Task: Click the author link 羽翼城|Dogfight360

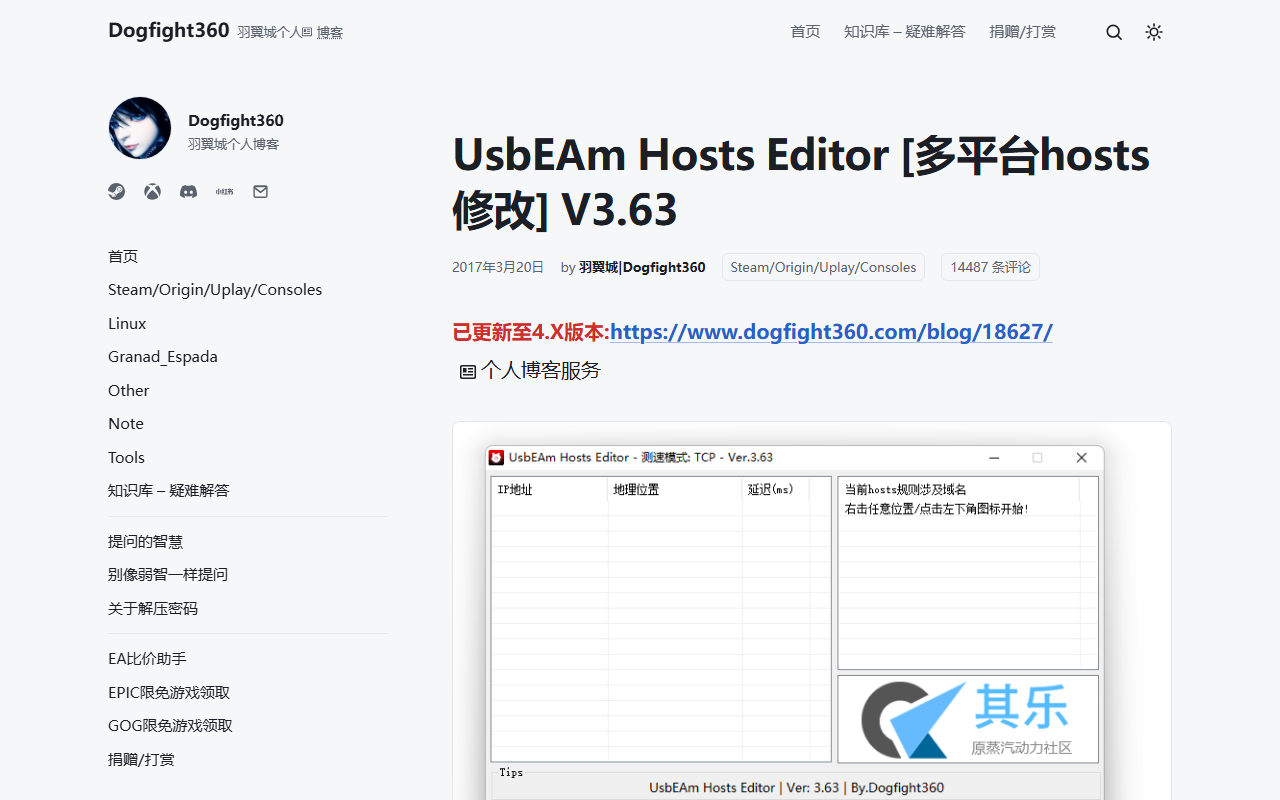Action: click(x=642, y=267)
